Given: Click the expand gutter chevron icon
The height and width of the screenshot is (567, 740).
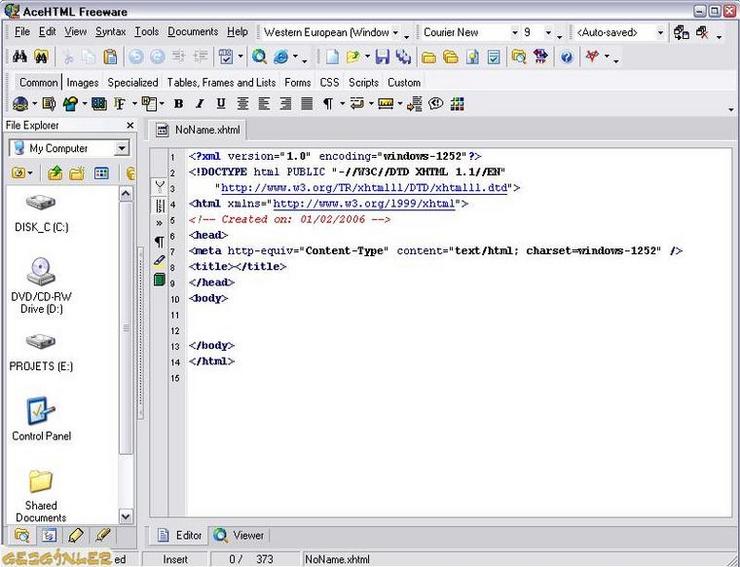Looking at the screenshot, I should (160, 223).
